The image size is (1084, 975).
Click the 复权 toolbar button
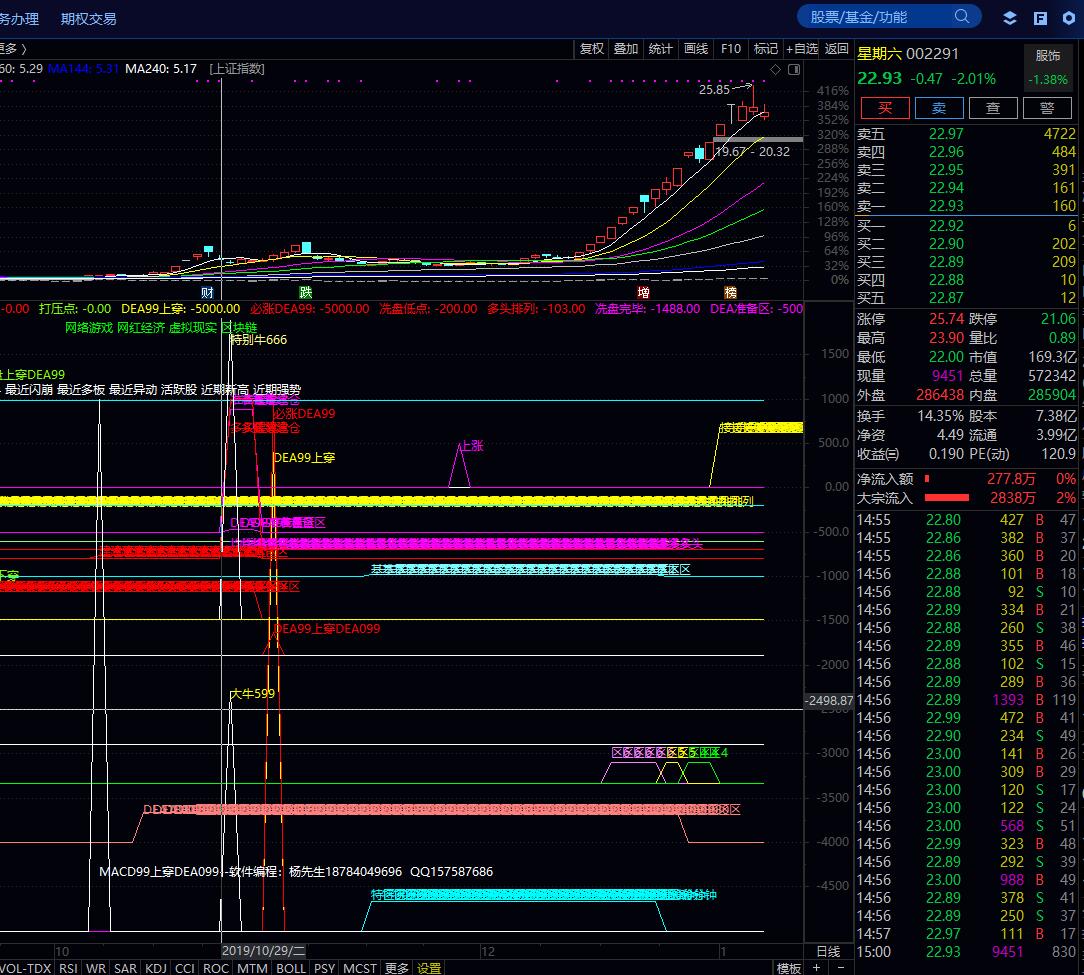591,48
